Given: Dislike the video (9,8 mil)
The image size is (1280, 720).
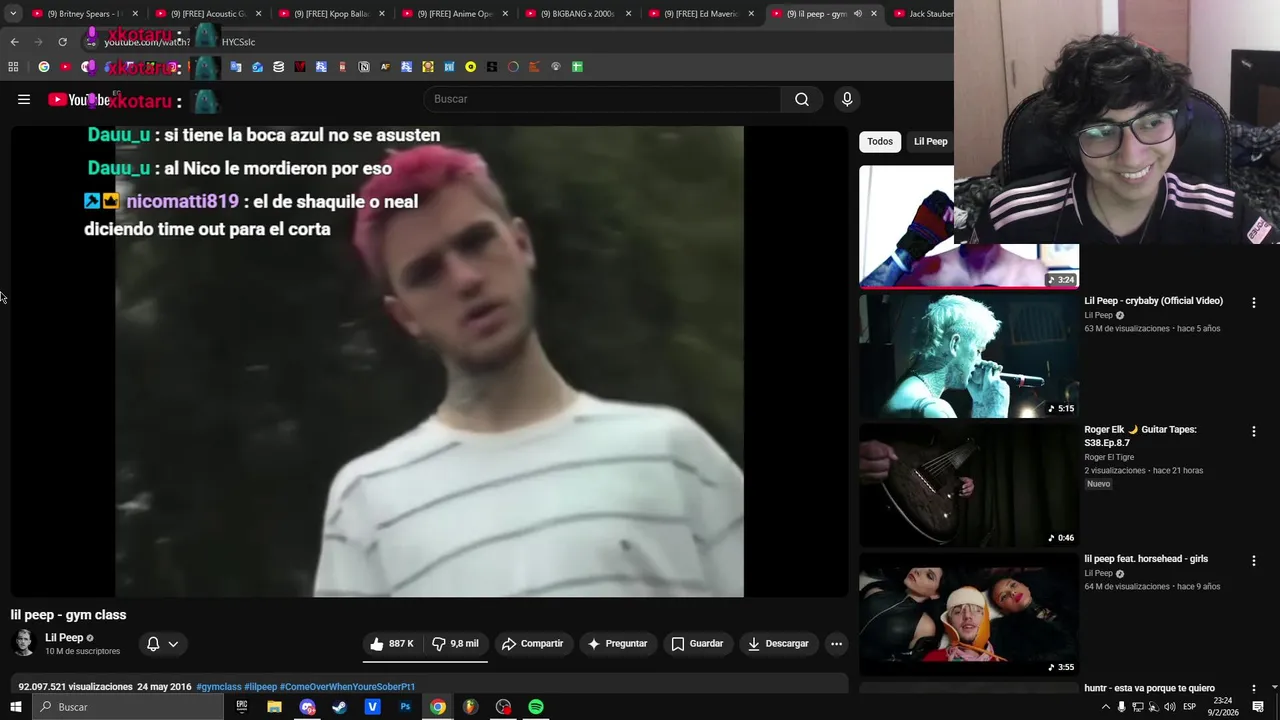Looking at the screenshot, I should [456, 644].
